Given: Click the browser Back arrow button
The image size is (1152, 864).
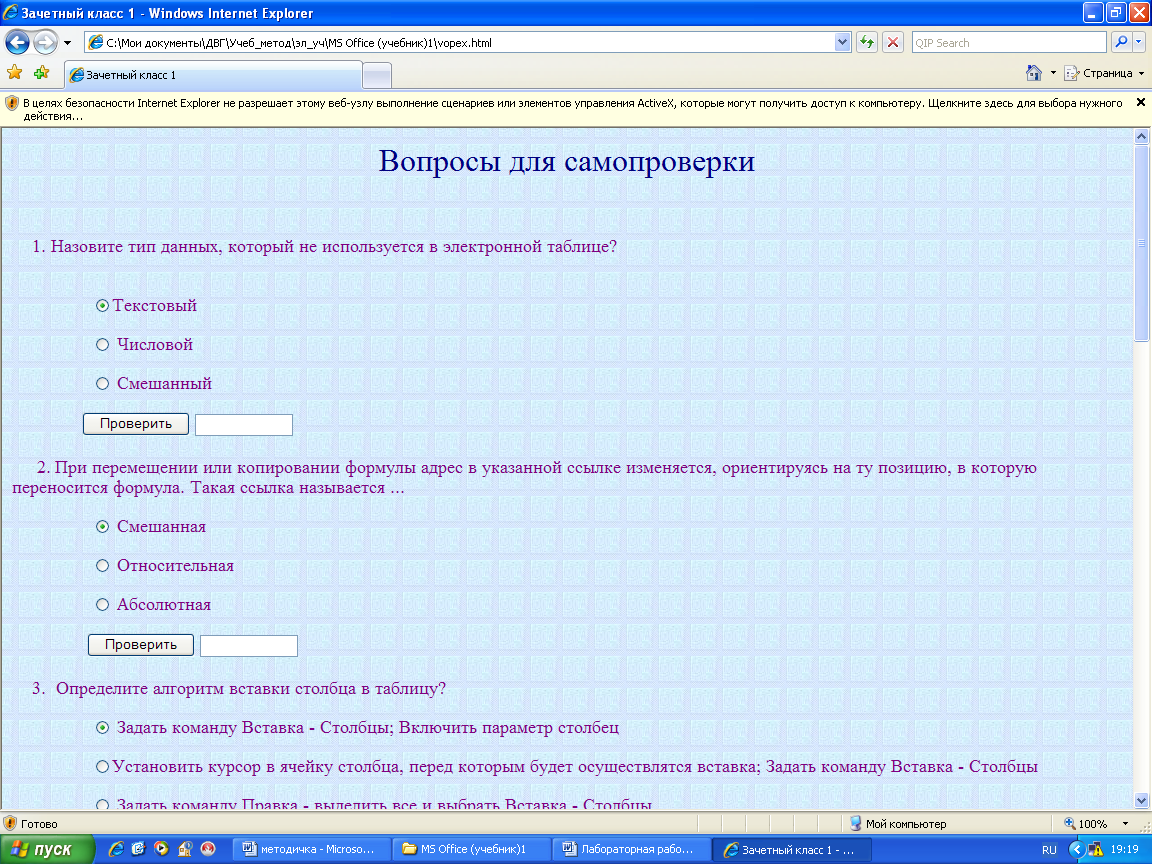Looking at the screenshot, I should click(18, 42).
